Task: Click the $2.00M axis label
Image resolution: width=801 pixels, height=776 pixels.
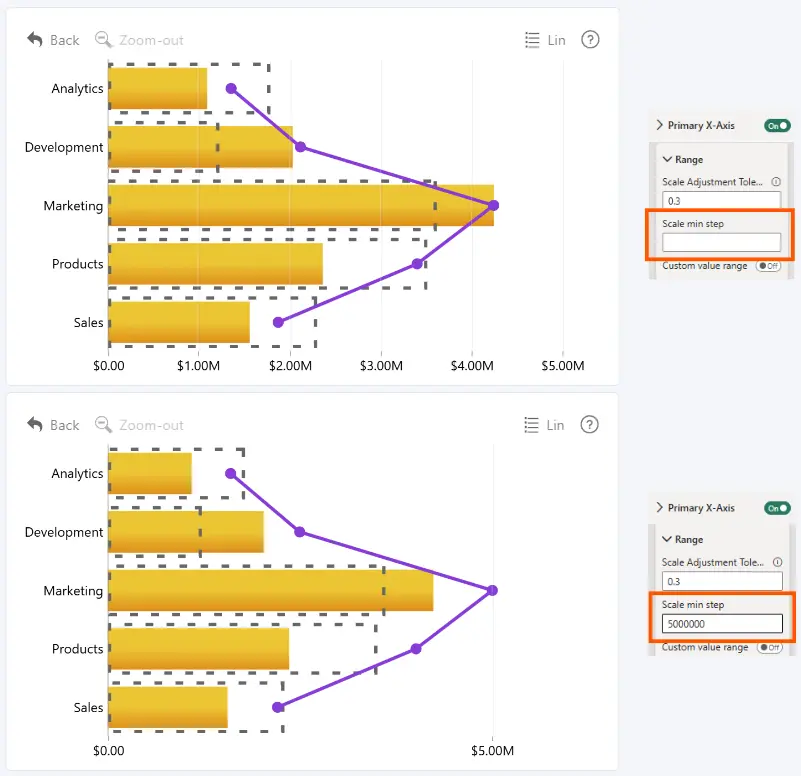Action: click(x=290, y=366)
